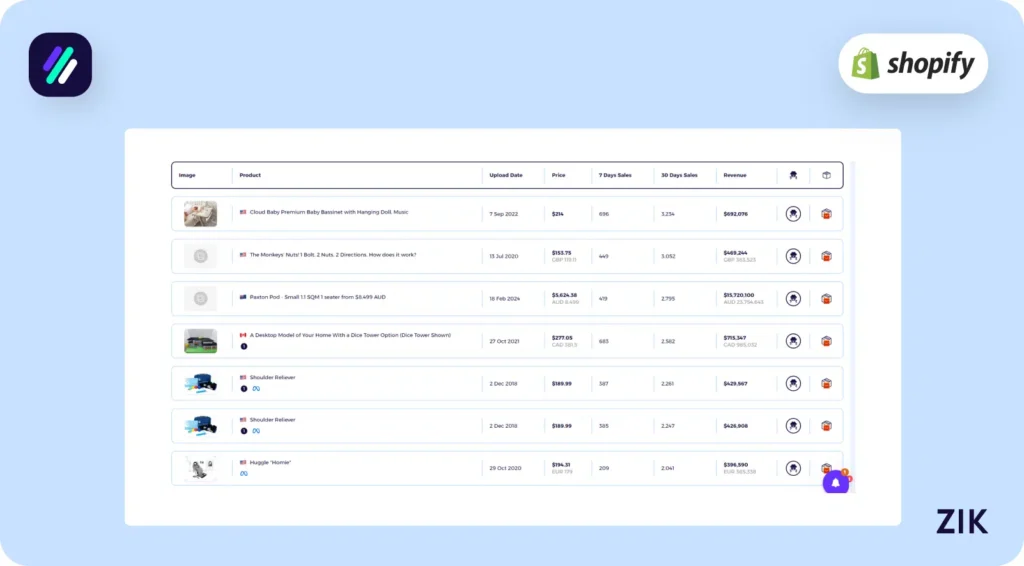Image resolution: width=1024 pixels, height=566 pixels.
Task: Click the Cloud Baby bassinet product thumbnail
Action: pyautogui.click(x=200, y=214)
